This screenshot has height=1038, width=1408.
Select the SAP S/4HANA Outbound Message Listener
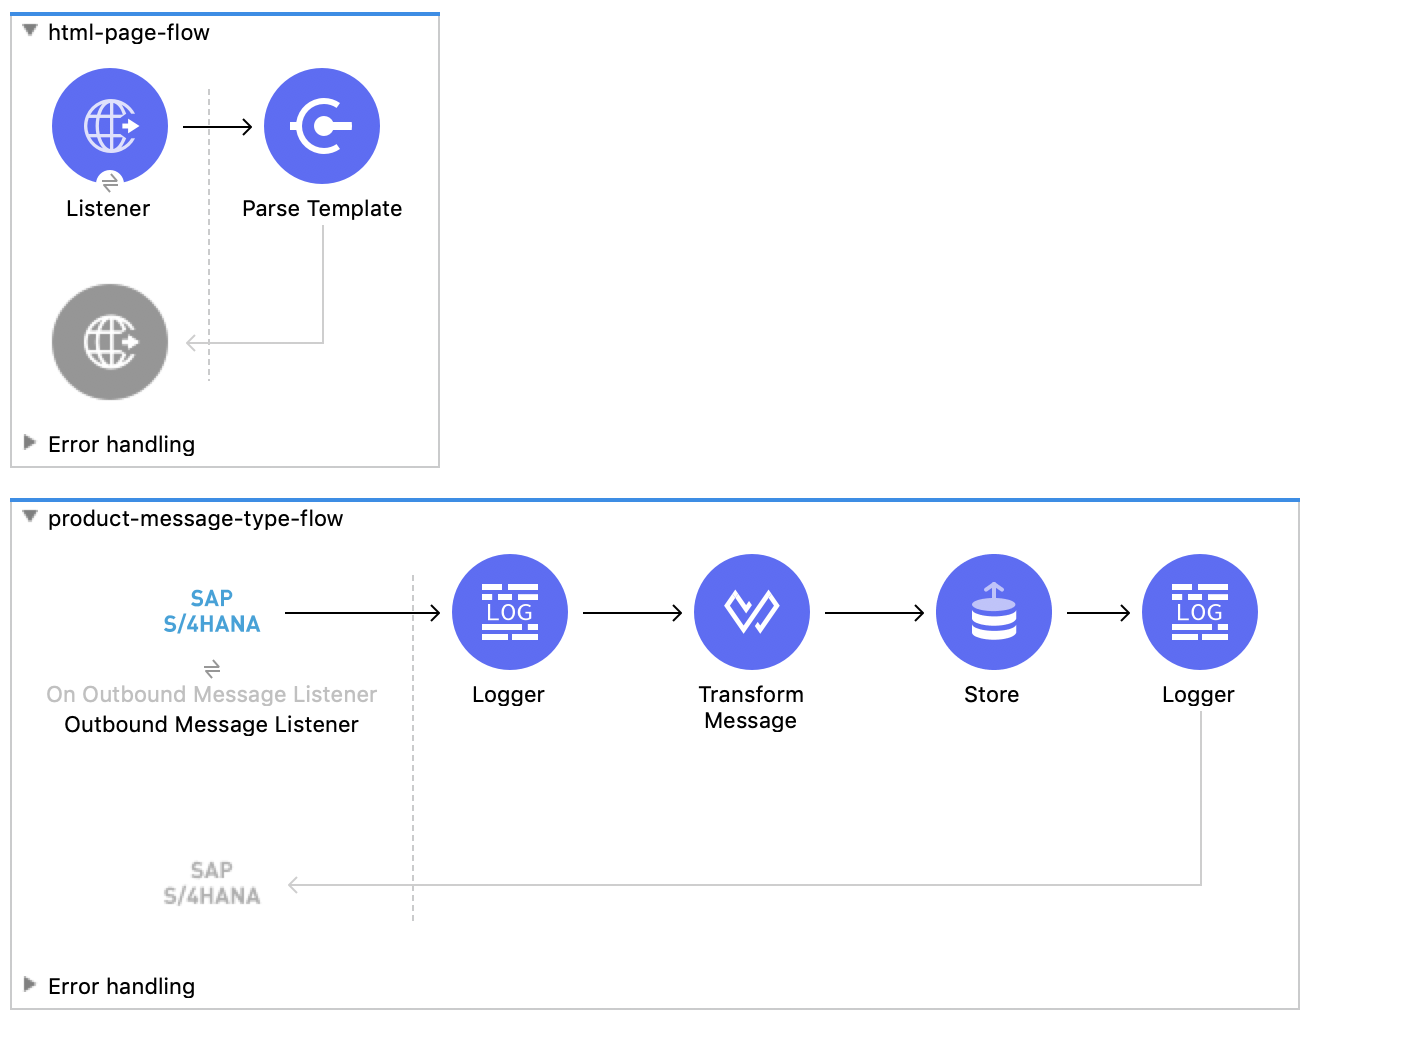(x=211, y=611)
